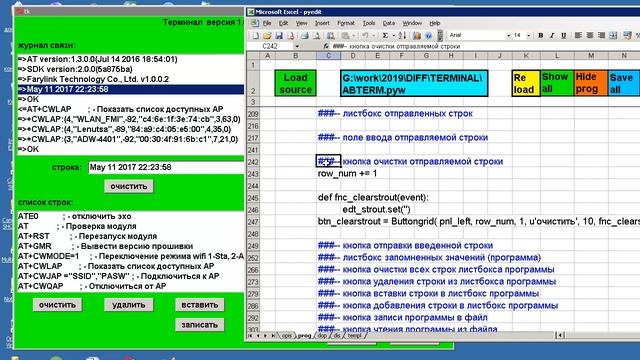Open the View menu in Excel
Image resolution: width=640 pixels, height=360 pixels.
pos(302,23)
